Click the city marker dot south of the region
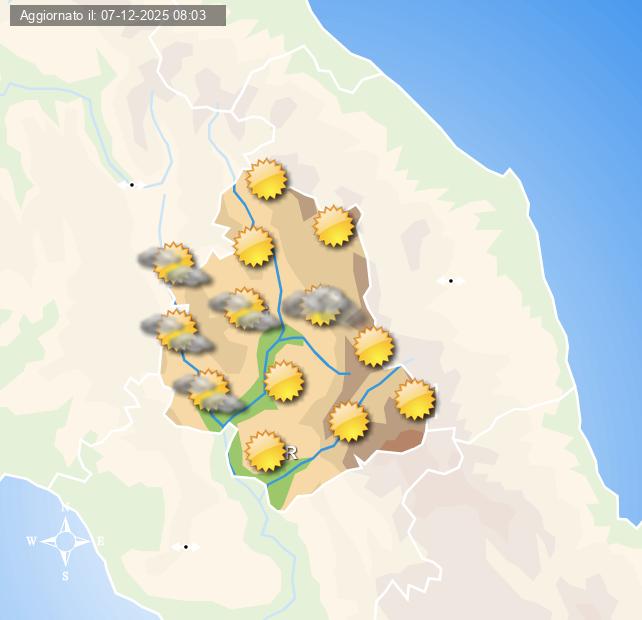Viewport: 642px width, 620px height. [x=185, y=546]
